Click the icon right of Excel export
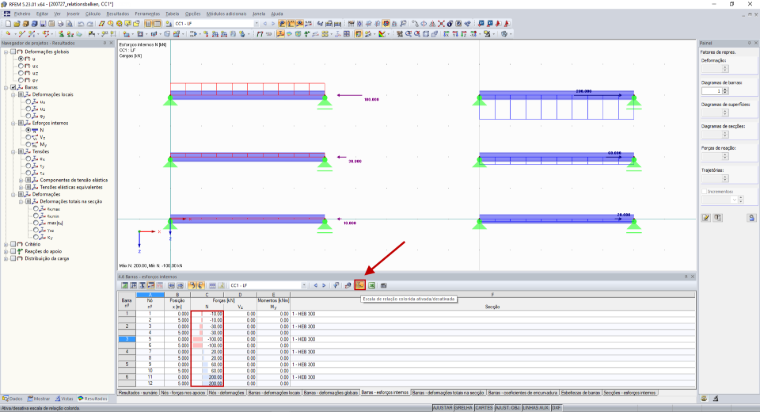The image size is (760, 412). click(383, 285)
